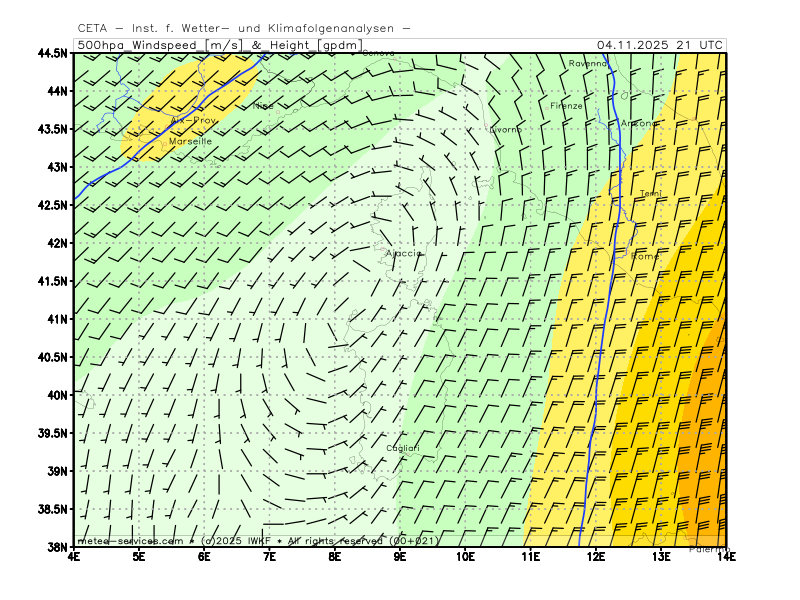The width and height of the screenshot is (800, 600).
Task: Select the Livorno city label
Action: (x=505, y=130)
